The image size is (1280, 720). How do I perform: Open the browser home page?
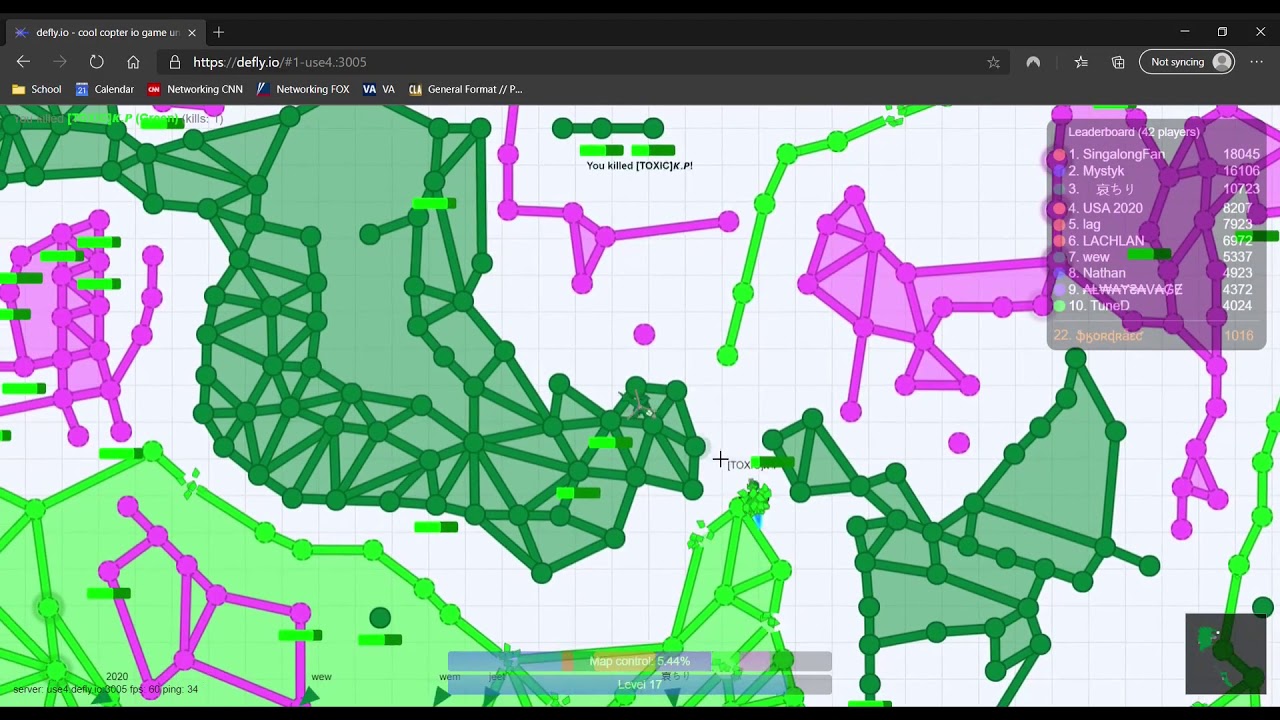pyautogui.click(x=133, y=62)
